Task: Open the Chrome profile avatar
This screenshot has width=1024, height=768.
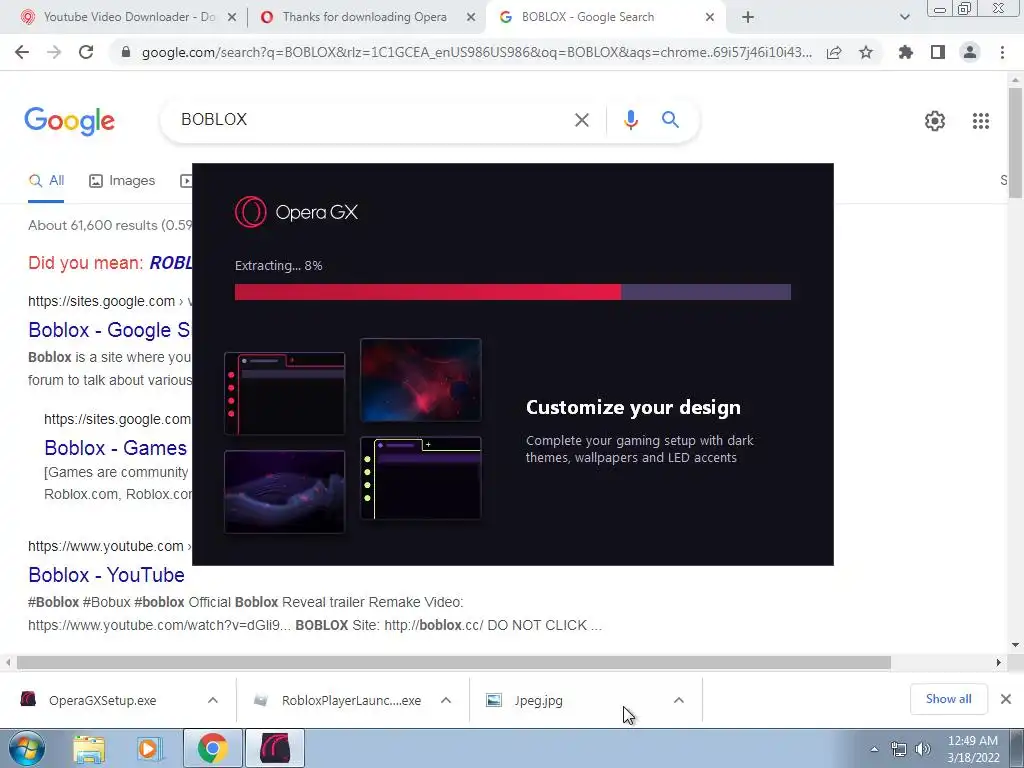Action: click(x=970, y=52)
